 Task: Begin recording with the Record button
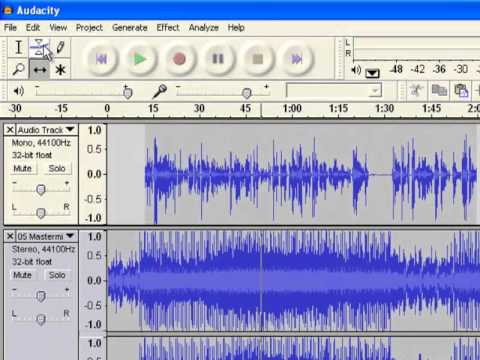point(179,59)
